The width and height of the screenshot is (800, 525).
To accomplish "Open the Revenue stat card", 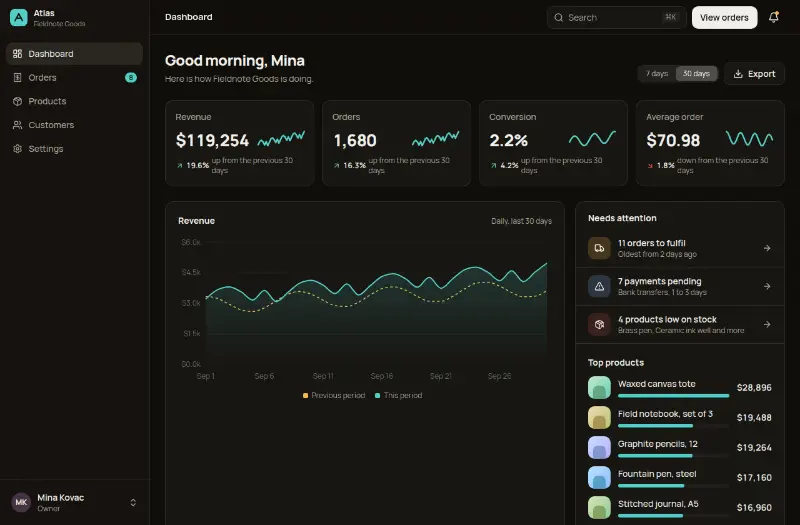I will click(240, 143).
